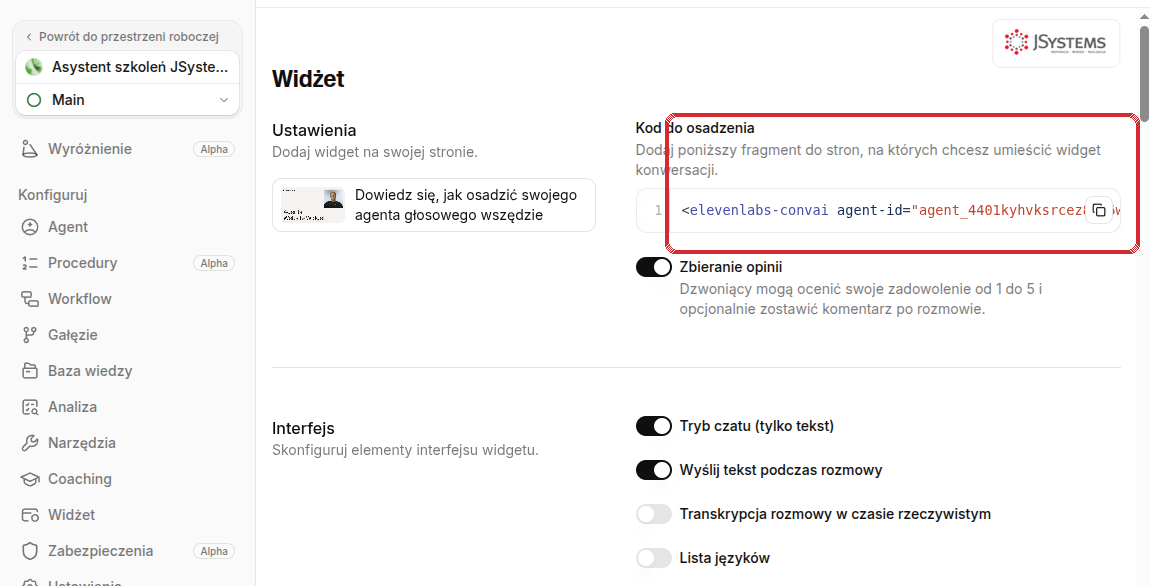Click the Main branch circle icon

tap(34, 100)
